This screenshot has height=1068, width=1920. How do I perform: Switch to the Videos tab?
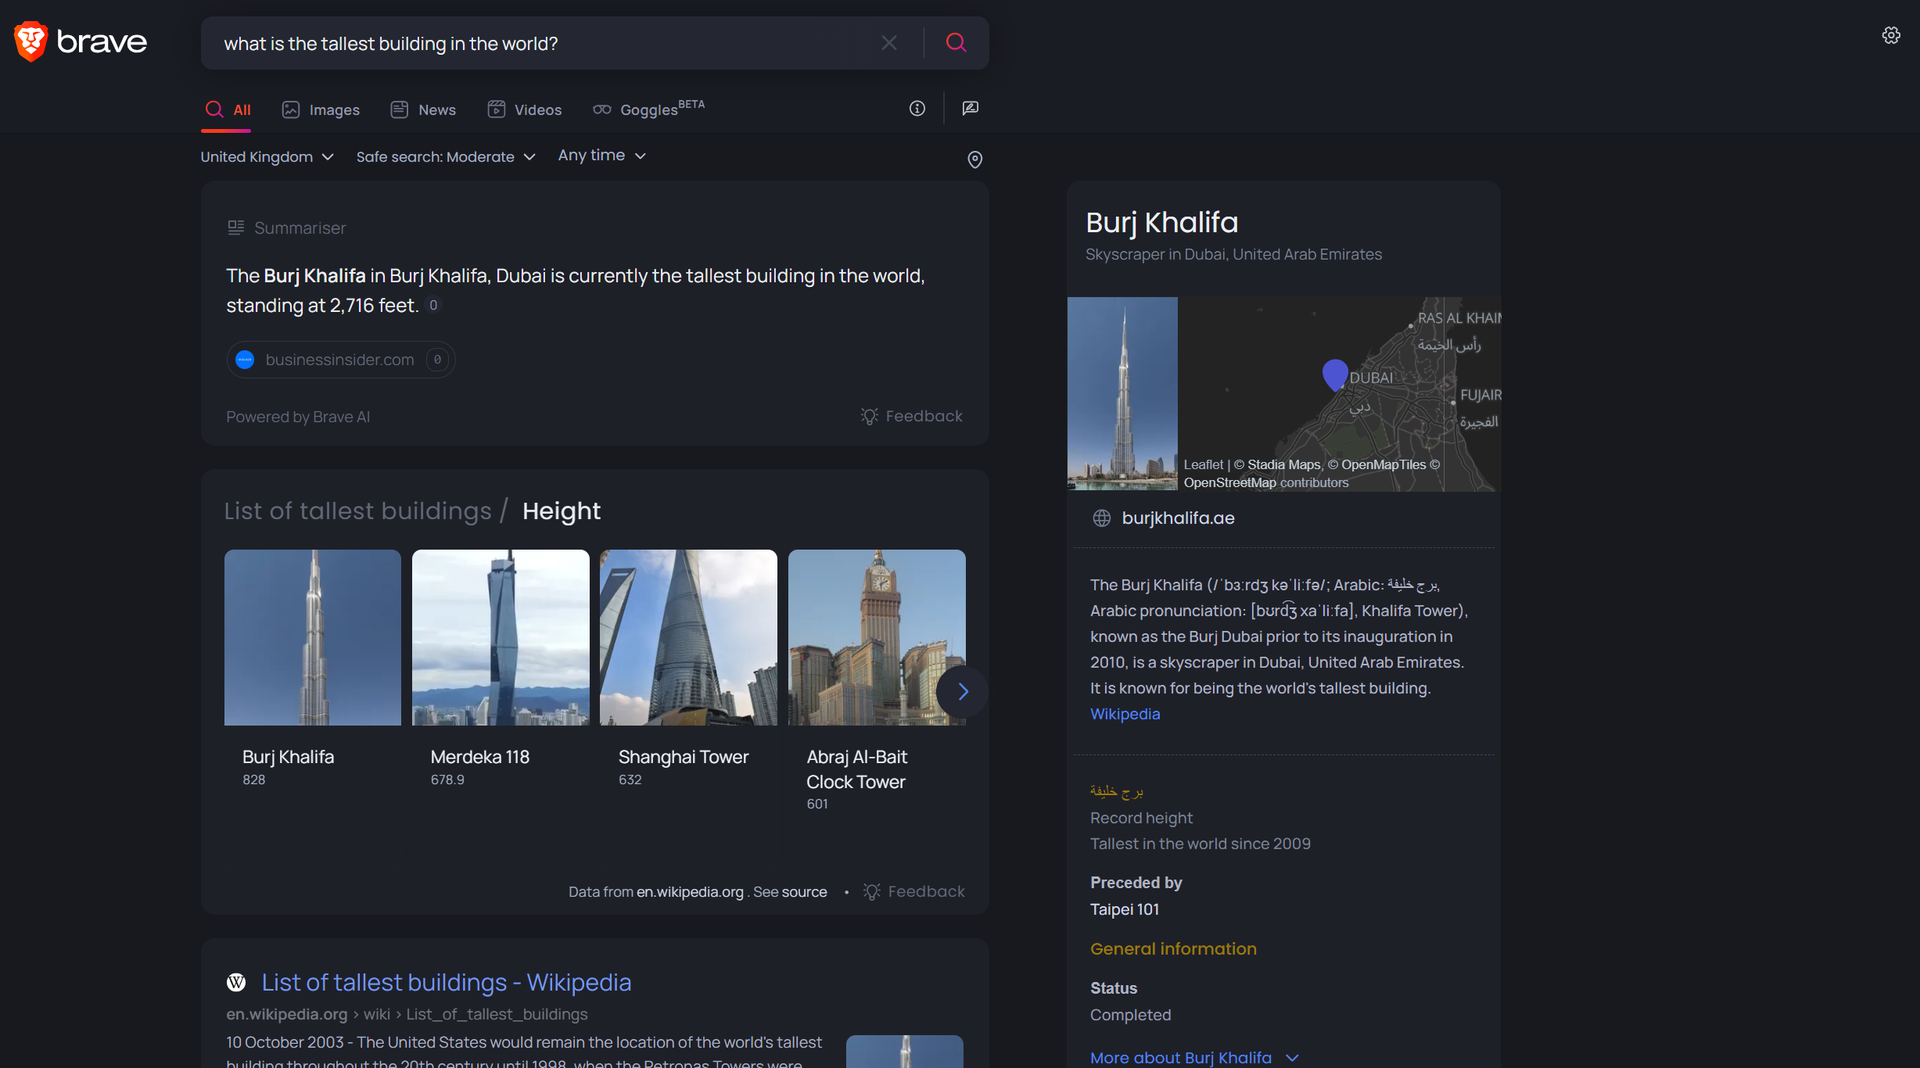[x=525, y=109]
